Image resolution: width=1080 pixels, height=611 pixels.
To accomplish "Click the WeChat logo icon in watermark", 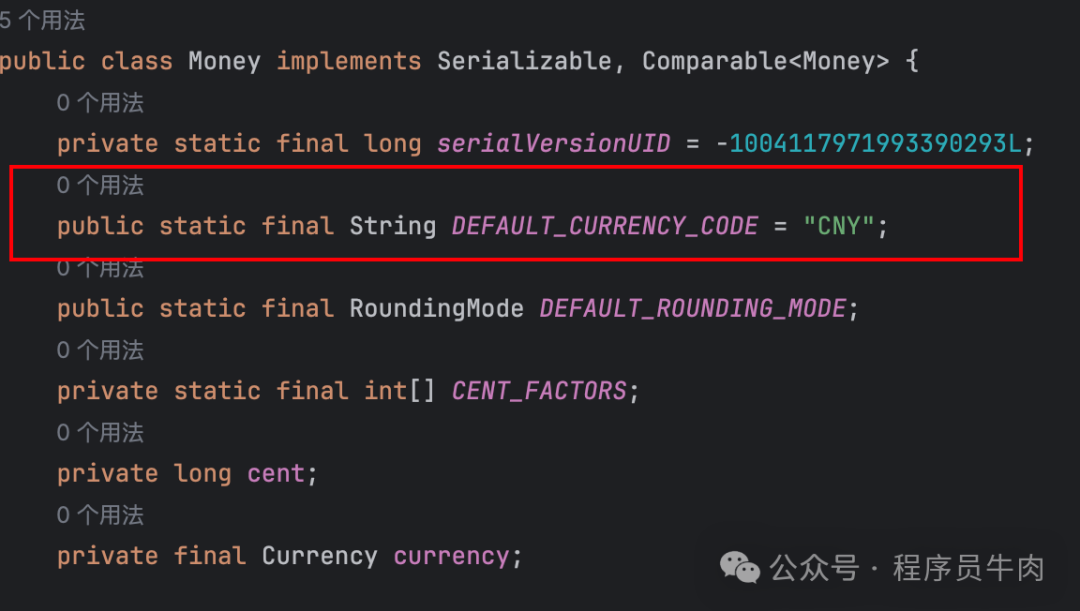I will click(x=741, y=568).
